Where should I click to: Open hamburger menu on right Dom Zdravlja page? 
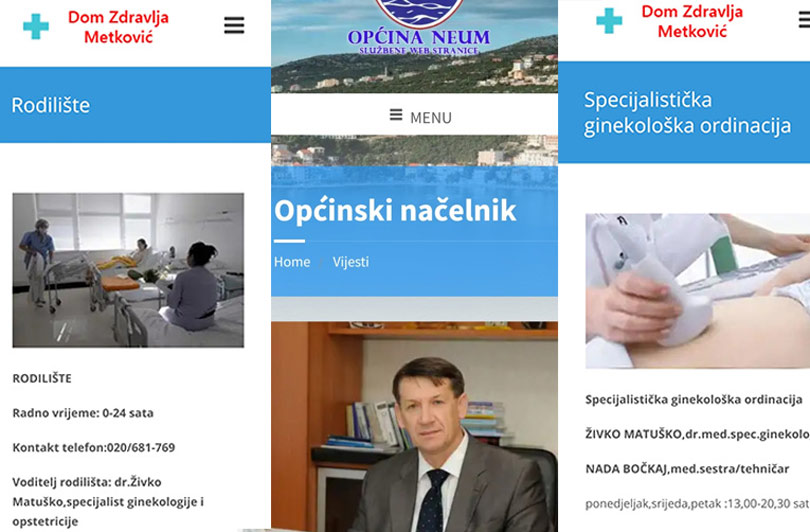[x=804, y=20]
